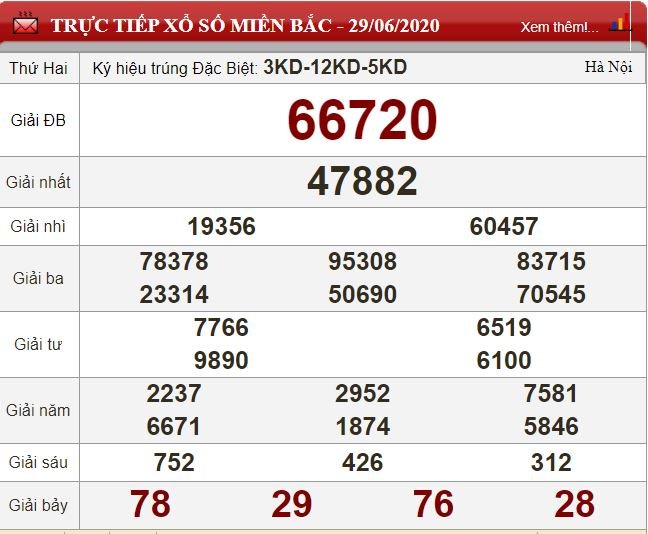Select special prize code '3KD-12KD-5KD'

coord(335,67)
